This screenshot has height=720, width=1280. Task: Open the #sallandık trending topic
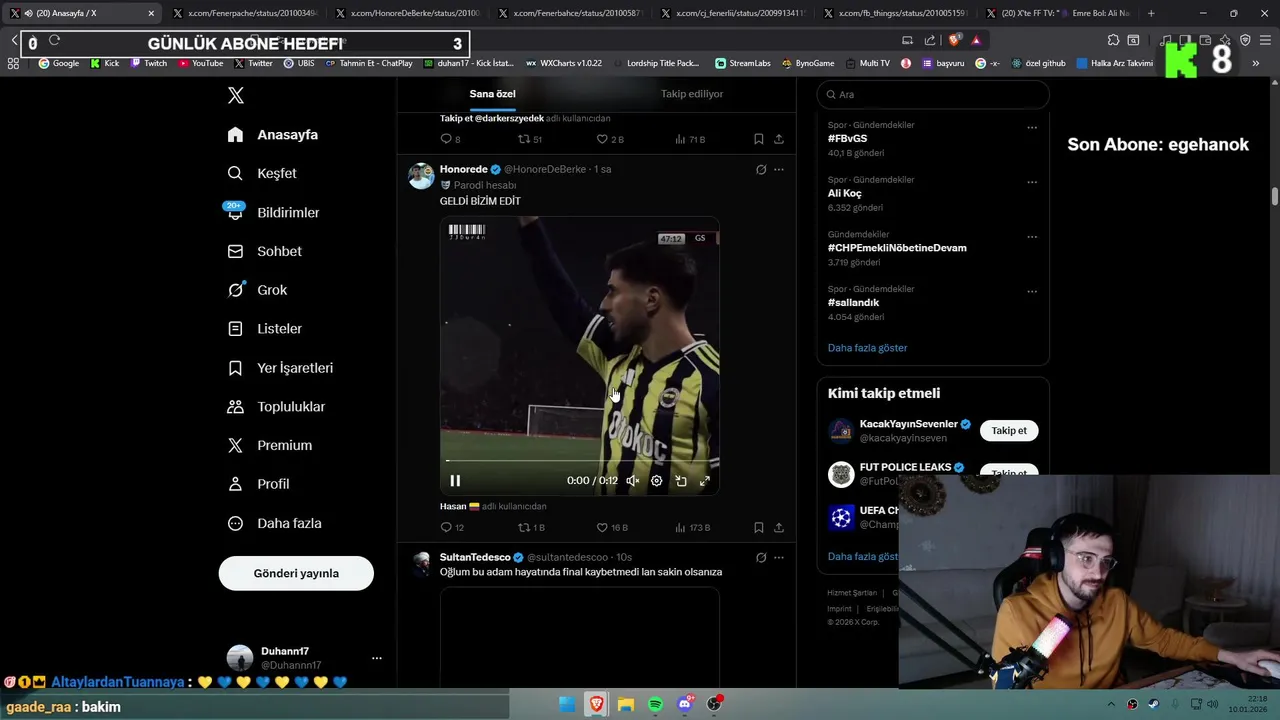point(853,302)
